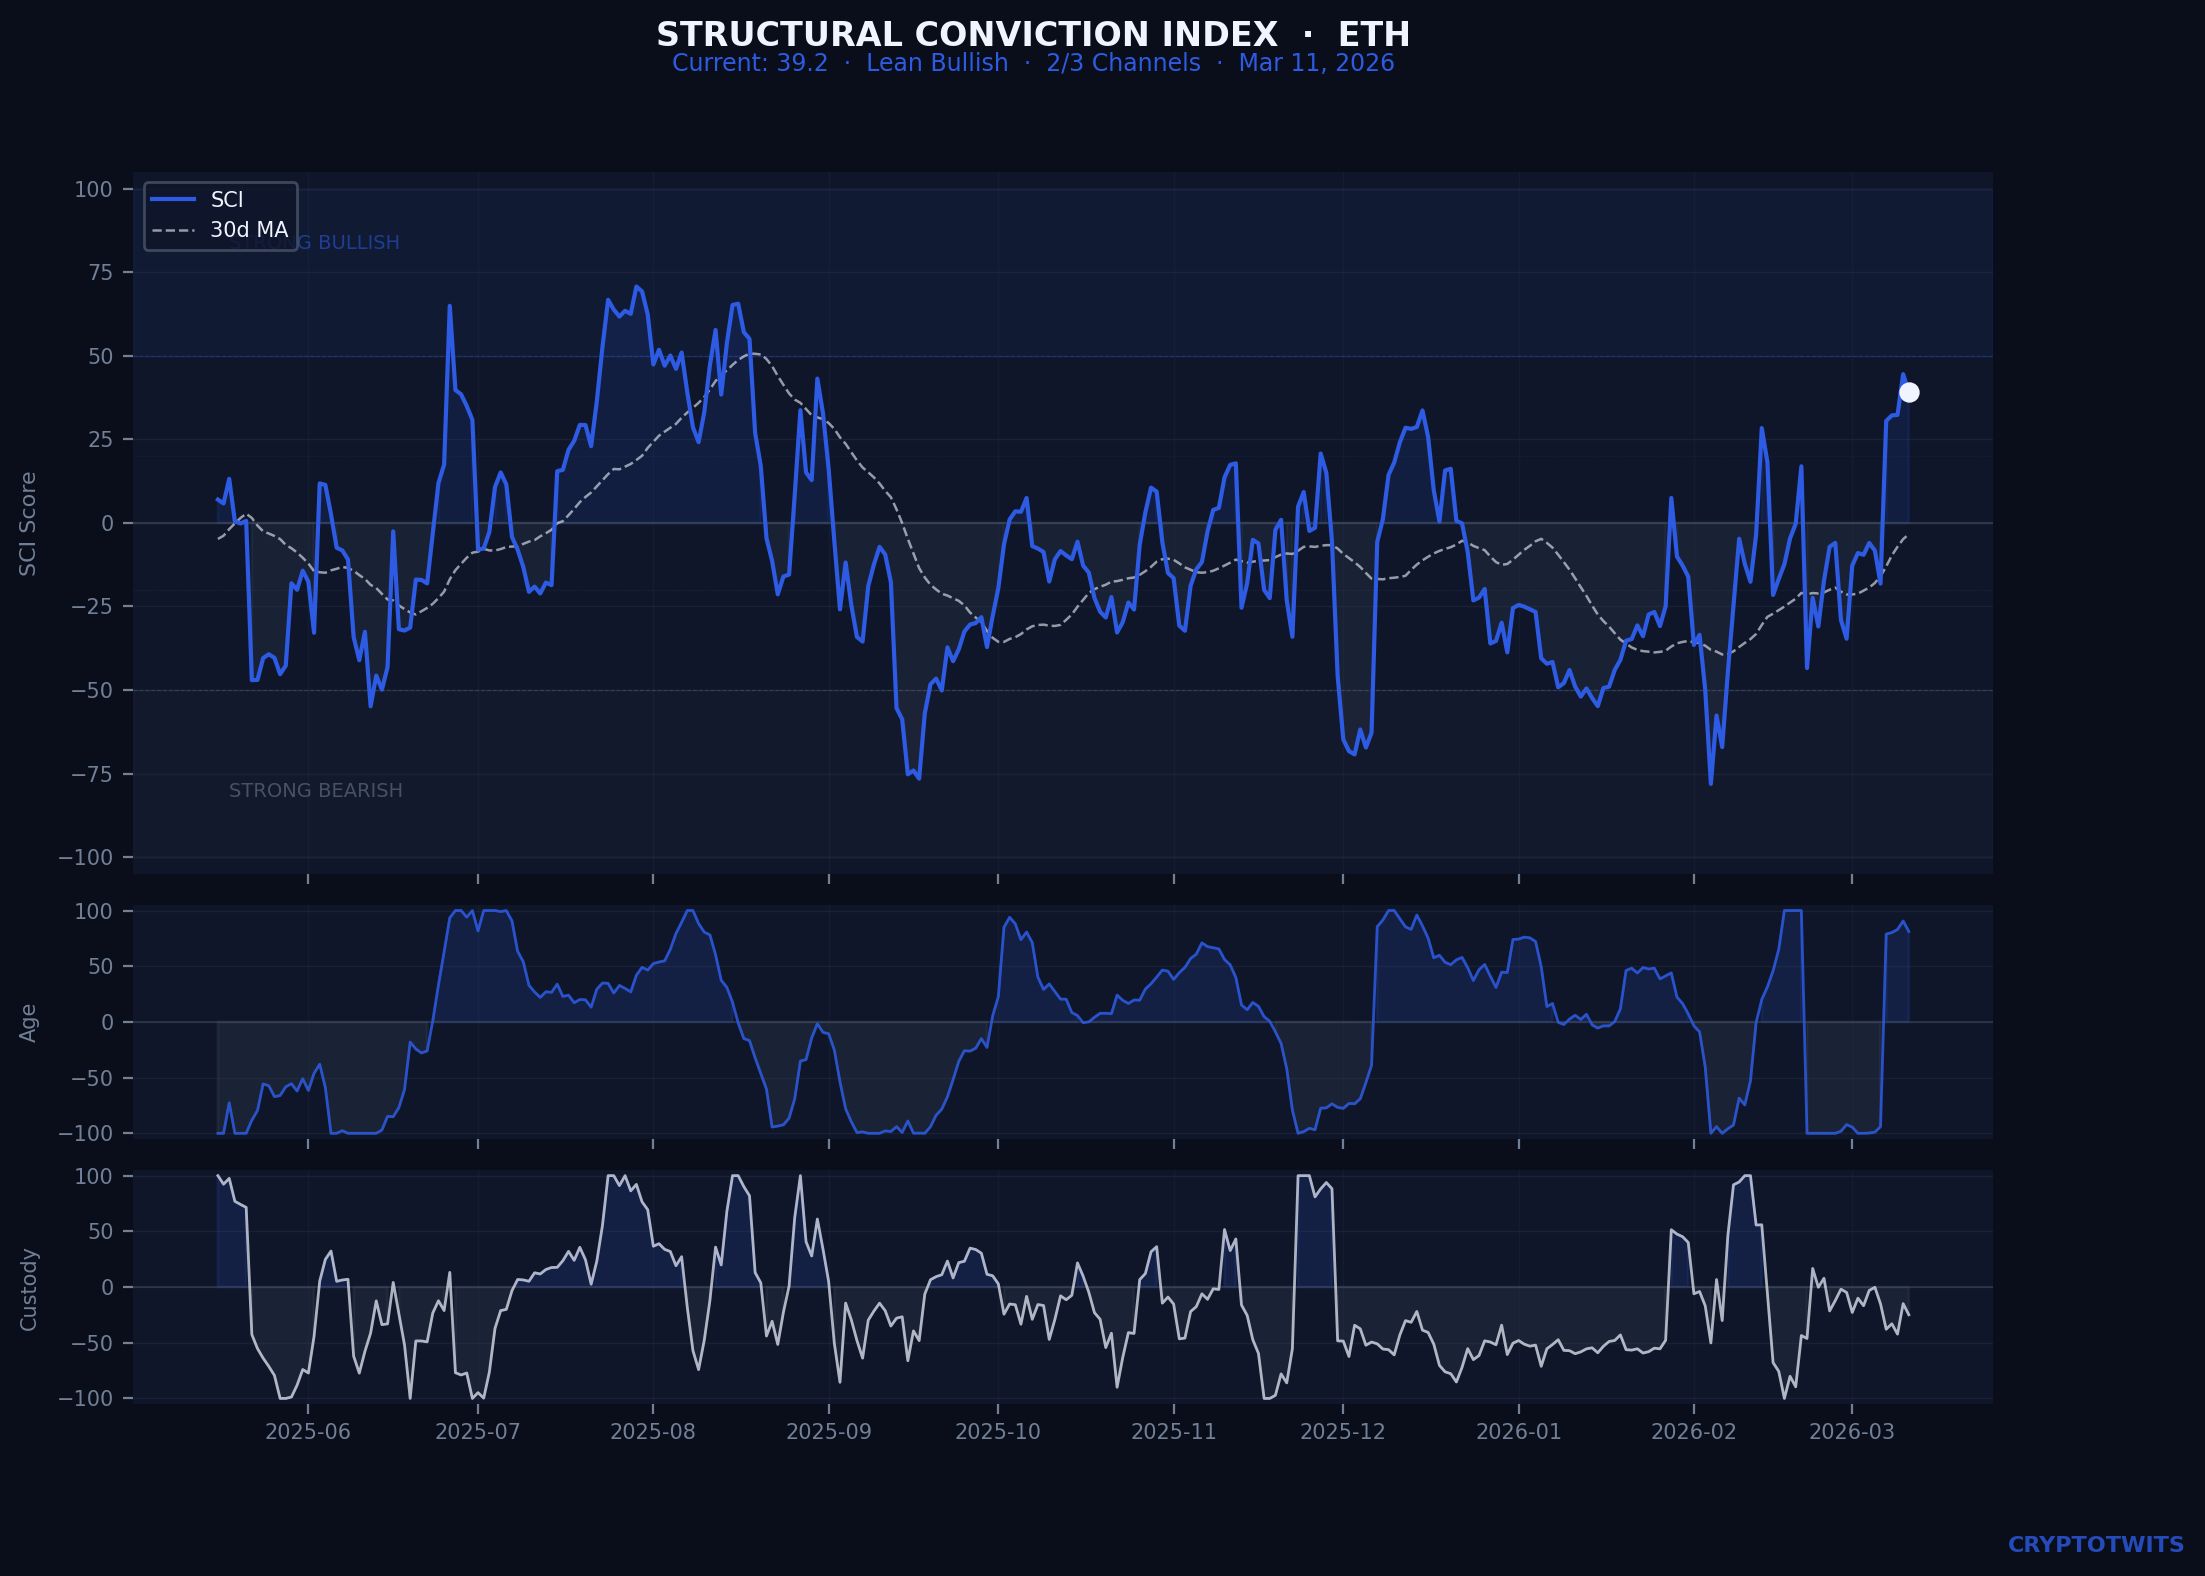Click the Age panel axis label
Image resolution: width=2205 pixels, height=1576 pixels.
click(x=28, y=1022)
